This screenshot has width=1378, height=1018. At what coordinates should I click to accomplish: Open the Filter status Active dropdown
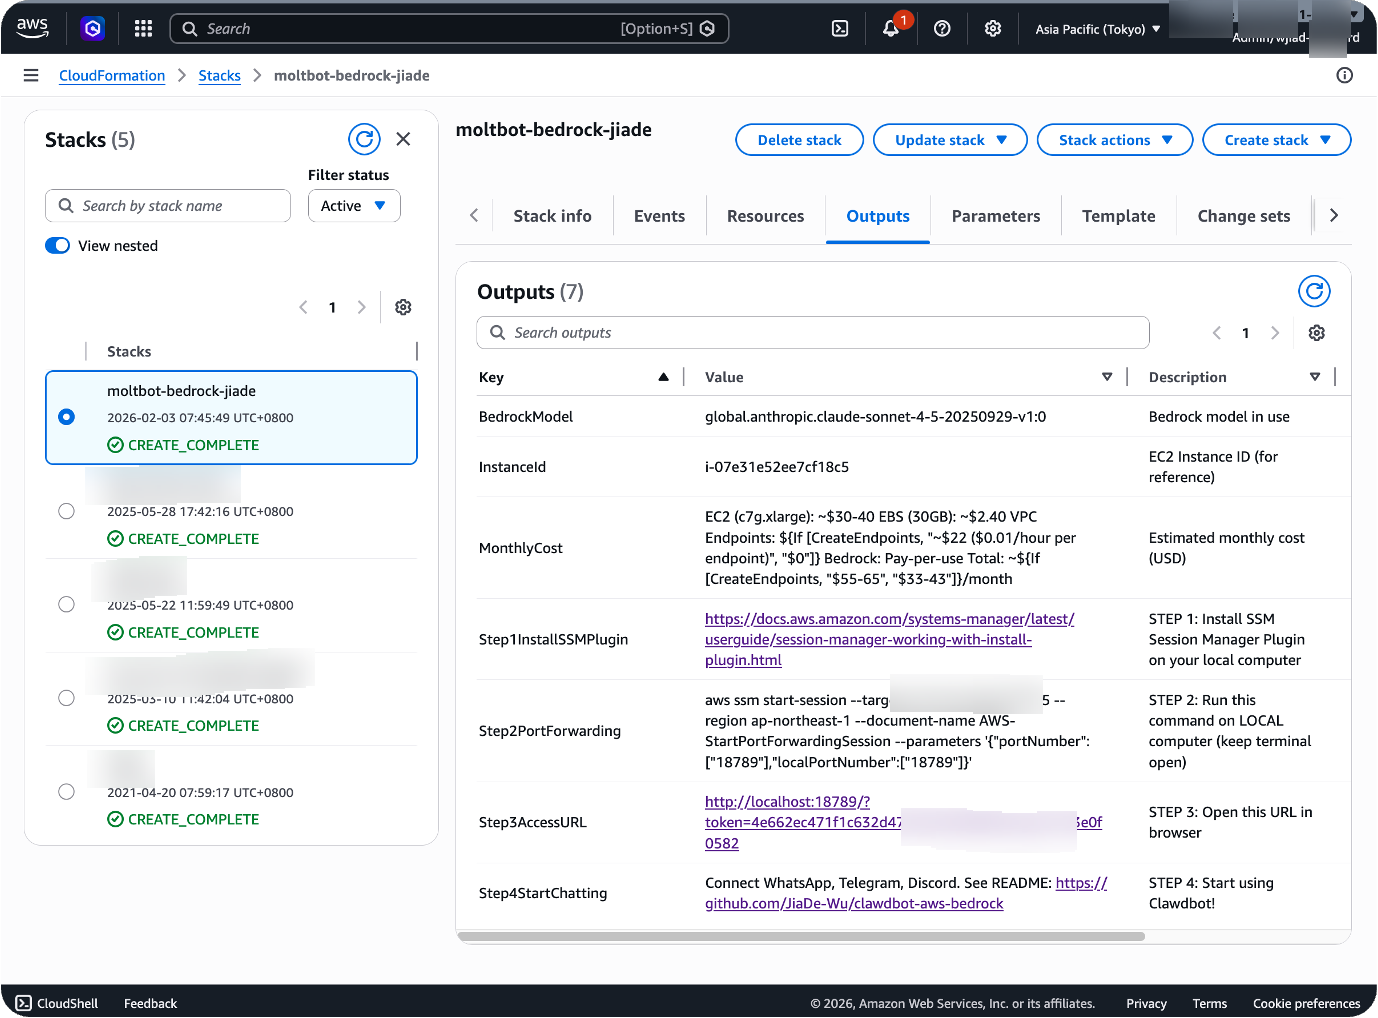[354, 206]
